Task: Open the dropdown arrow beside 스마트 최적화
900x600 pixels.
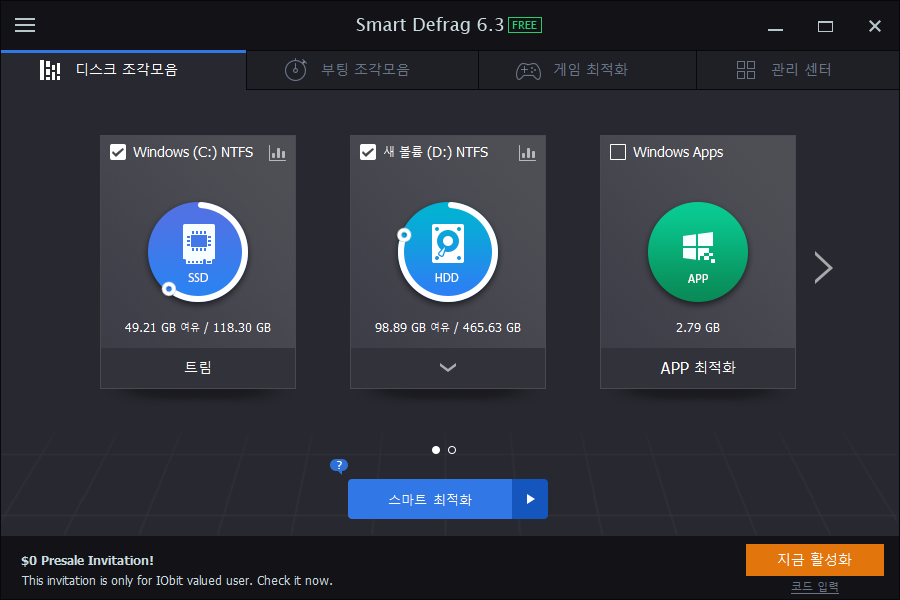Action: [530, 499]
